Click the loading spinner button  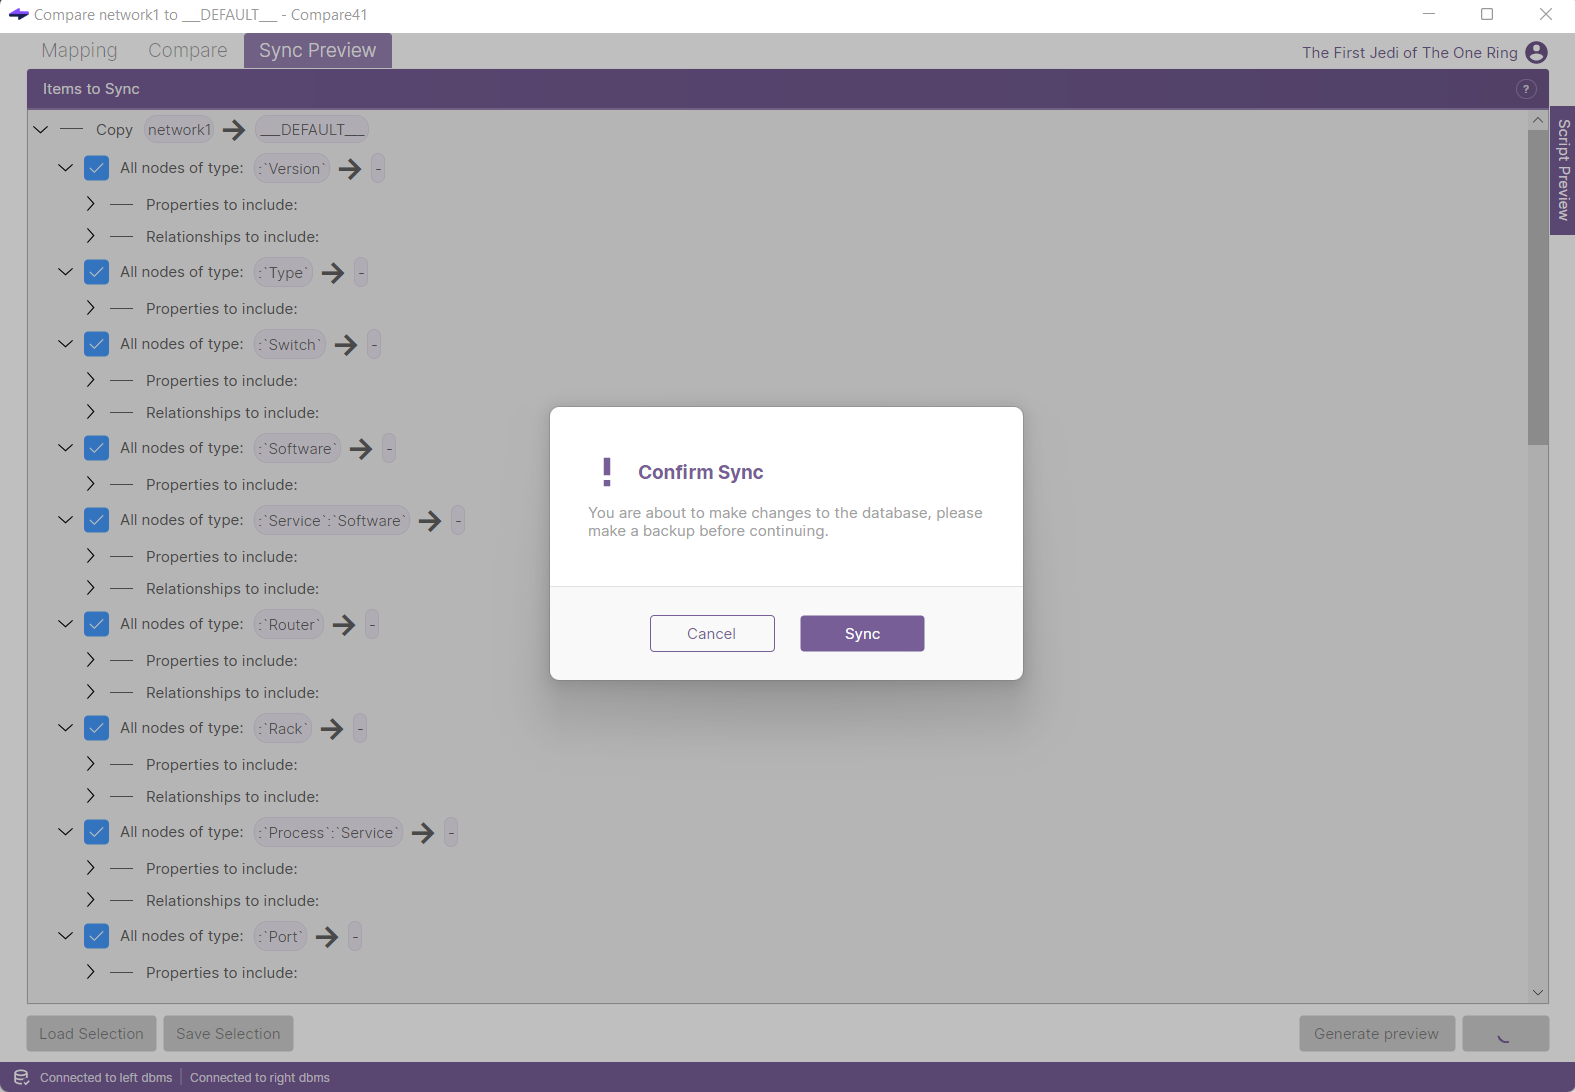(x=1505, y=1033)
